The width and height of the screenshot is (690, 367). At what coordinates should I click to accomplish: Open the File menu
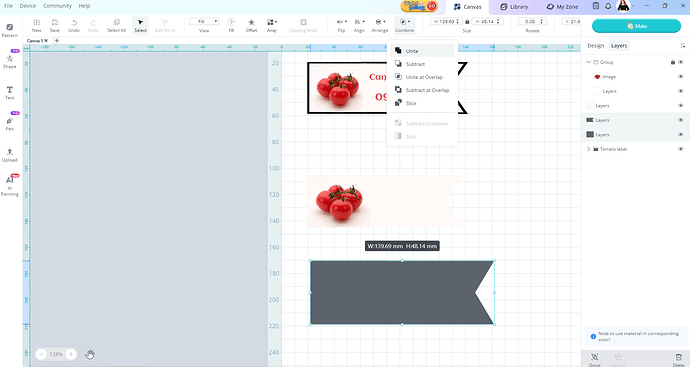(8, 6)
